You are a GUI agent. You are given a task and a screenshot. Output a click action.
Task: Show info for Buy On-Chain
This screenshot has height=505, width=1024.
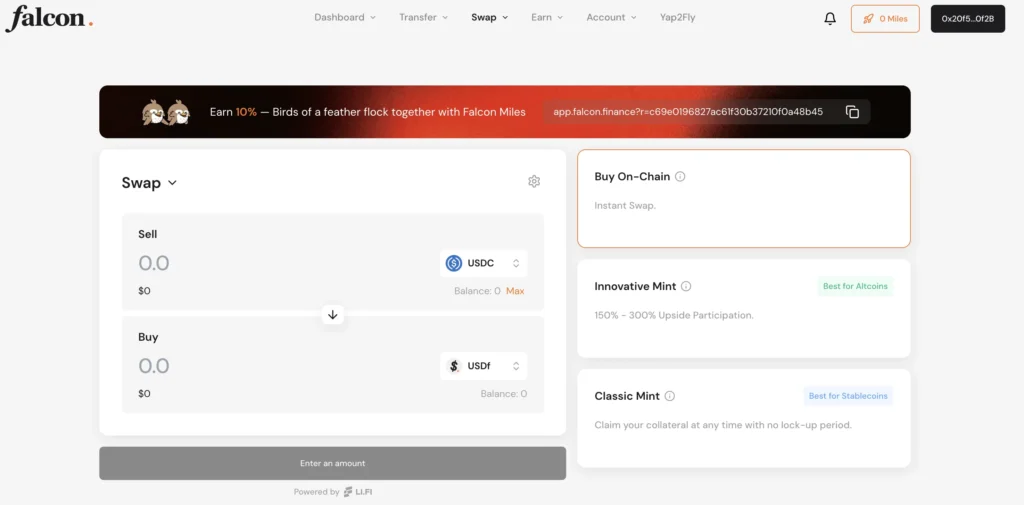pyautogui.click(x=680, y=176)
